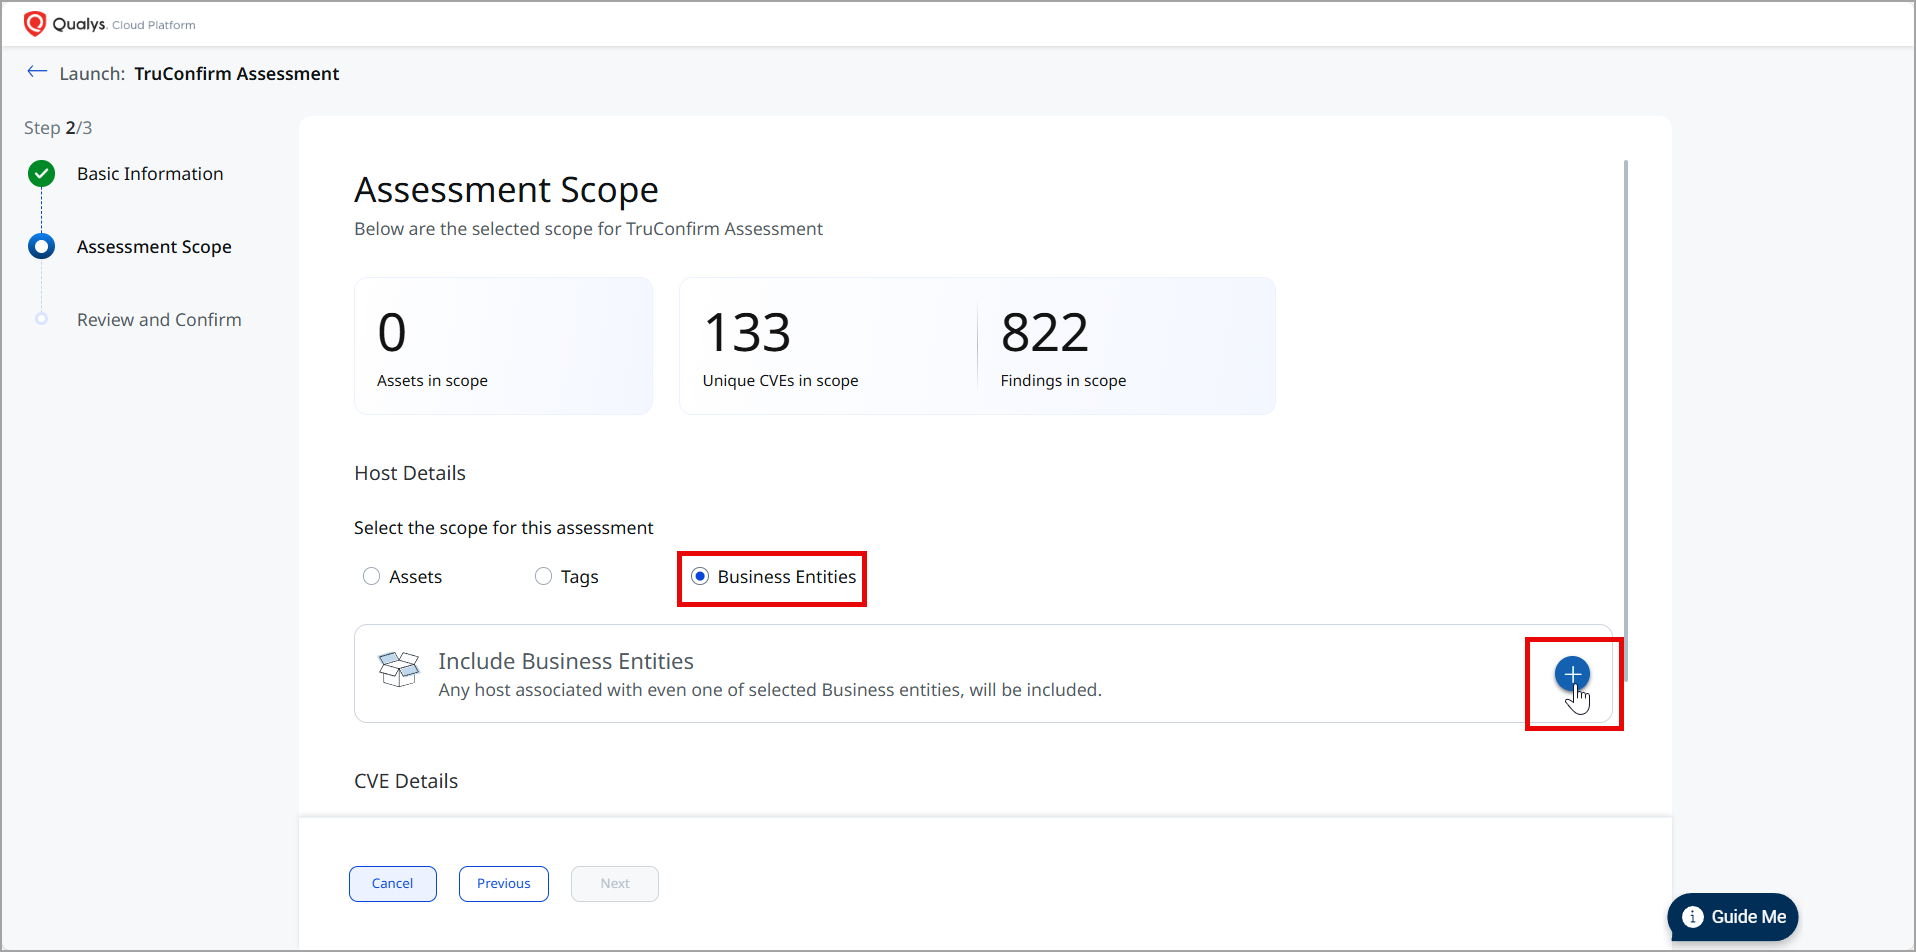Click the info icon in Guide Me

1692,917
